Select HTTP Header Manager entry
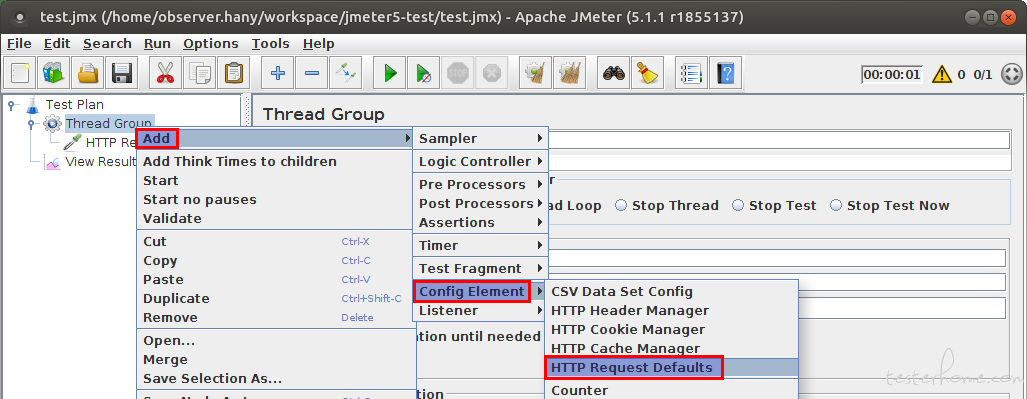The height and width of the screenshot is (399, 1027). click(x=671, y=311)
